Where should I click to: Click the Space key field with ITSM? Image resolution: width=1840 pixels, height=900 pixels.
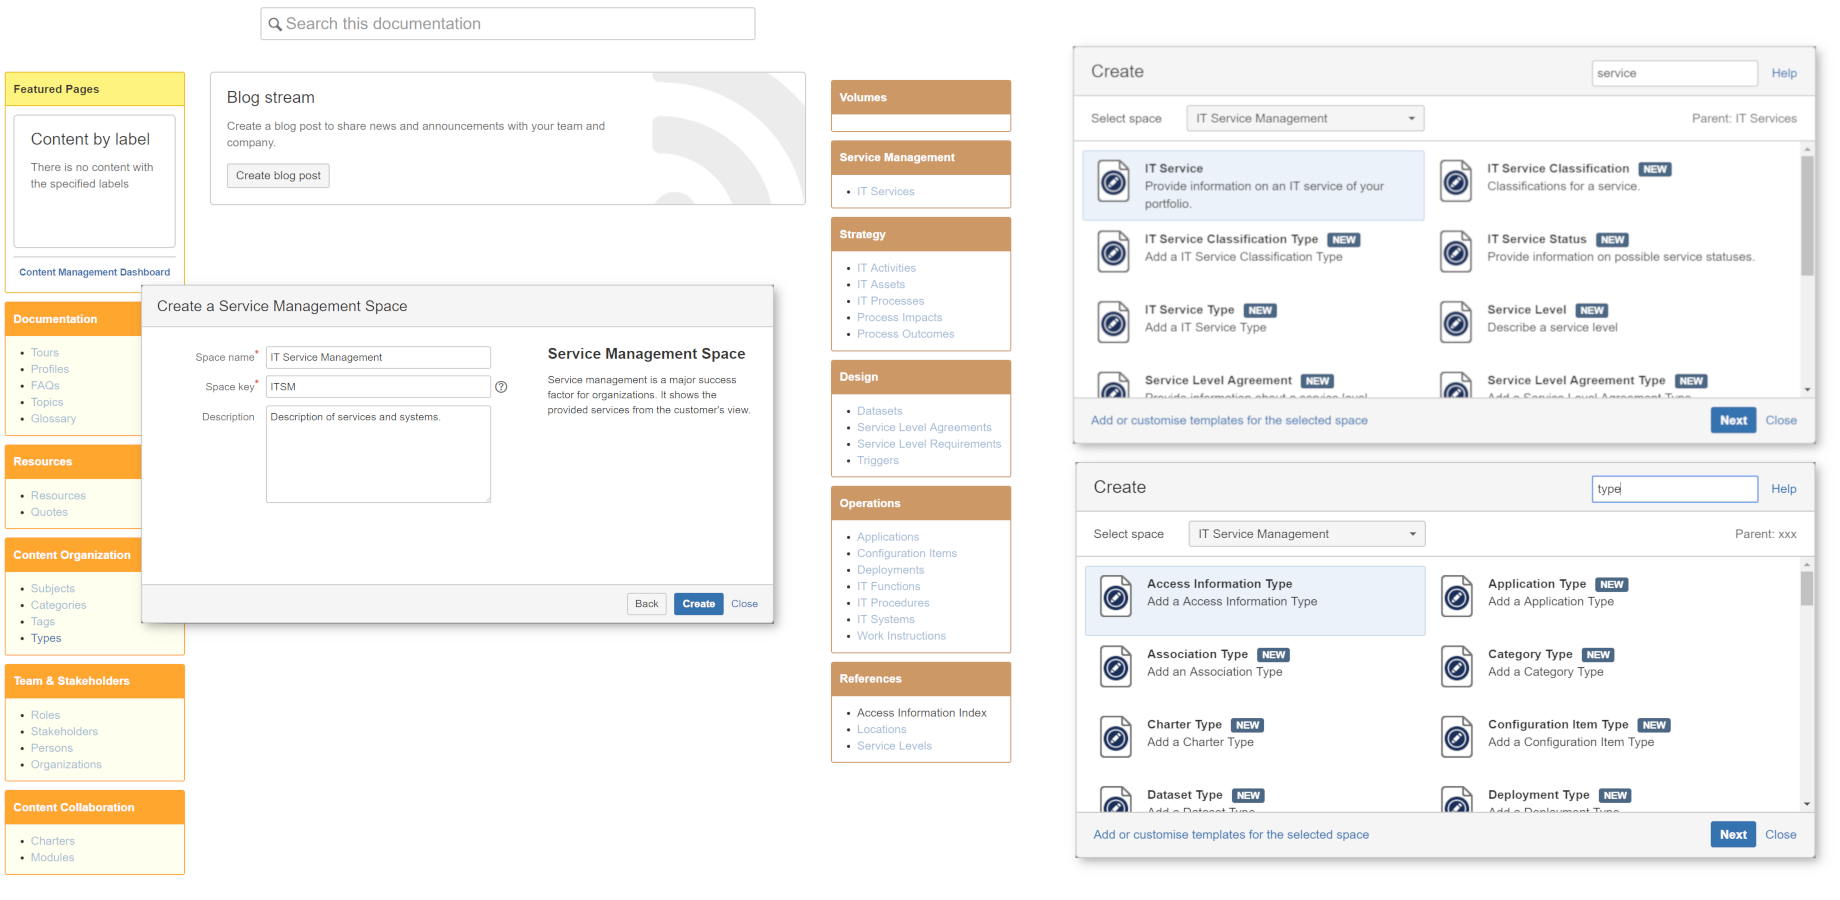[x=378, y=387]
